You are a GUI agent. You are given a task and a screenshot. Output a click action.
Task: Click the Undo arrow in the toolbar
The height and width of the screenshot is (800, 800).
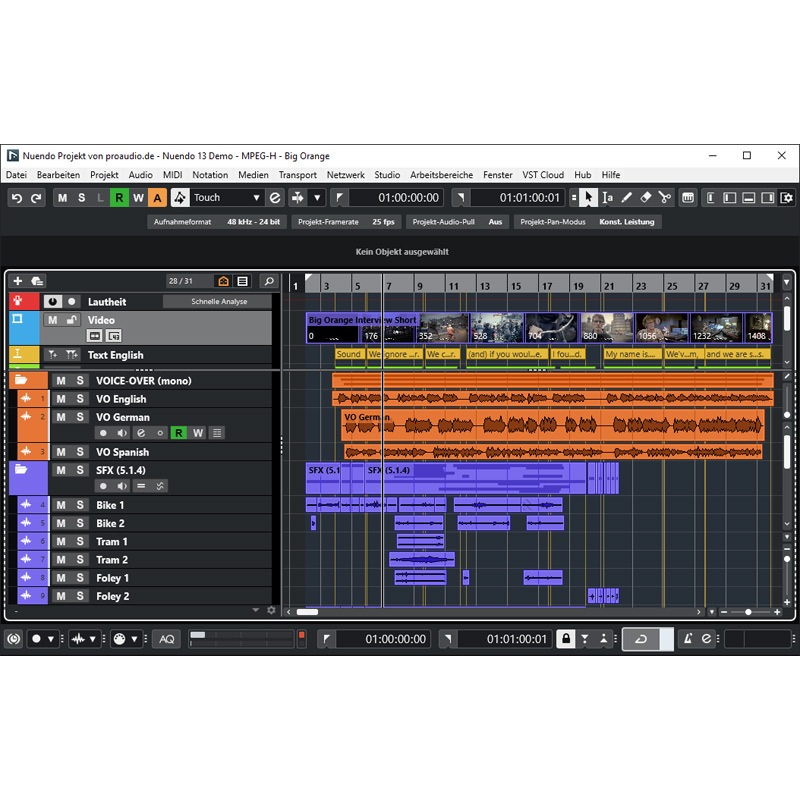(17, 198)
